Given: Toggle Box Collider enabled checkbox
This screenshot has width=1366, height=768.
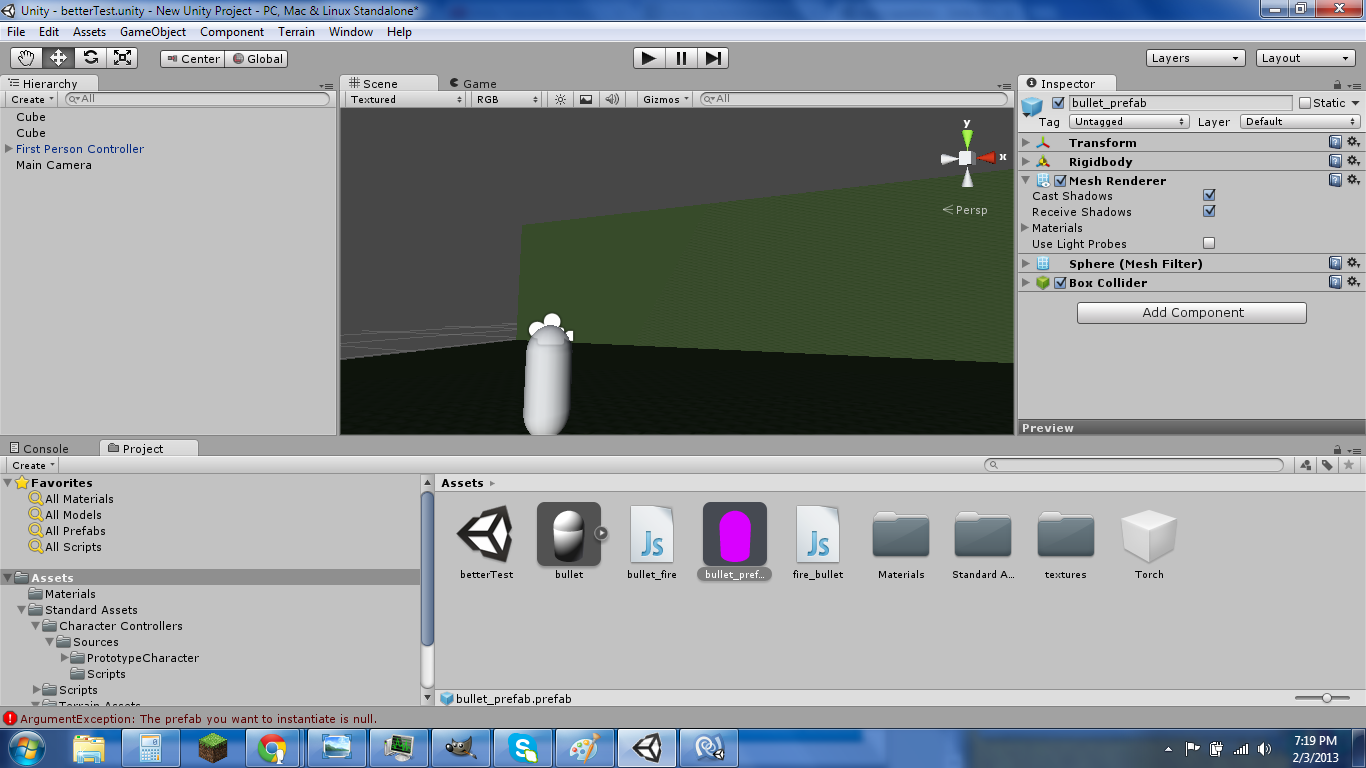Looking at the screenshot, I should click(x=1060, y=283).
